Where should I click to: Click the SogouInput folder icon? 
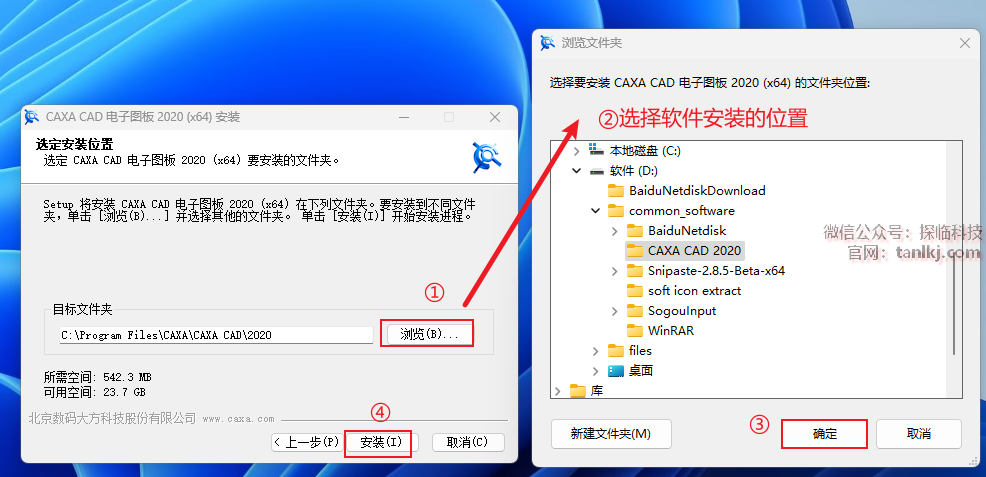(x=635, y=310)
